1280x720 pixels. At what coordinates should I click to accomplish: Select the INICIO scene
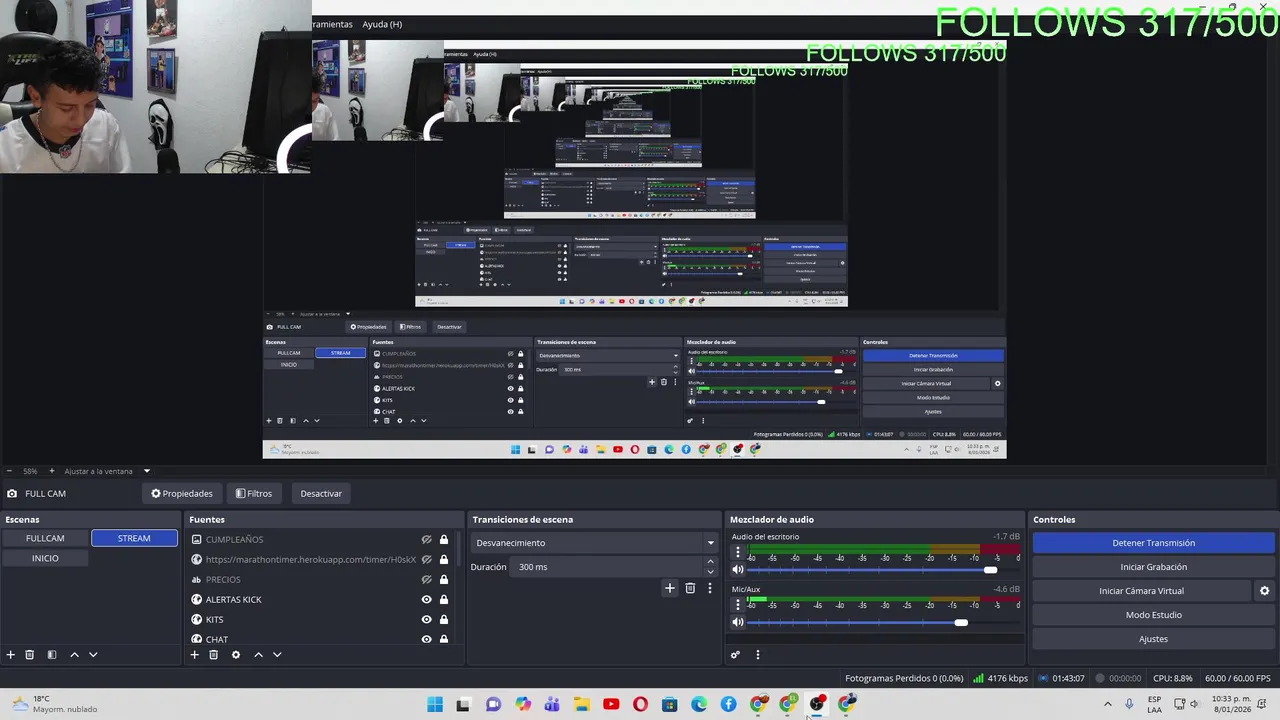coord(45,558)
